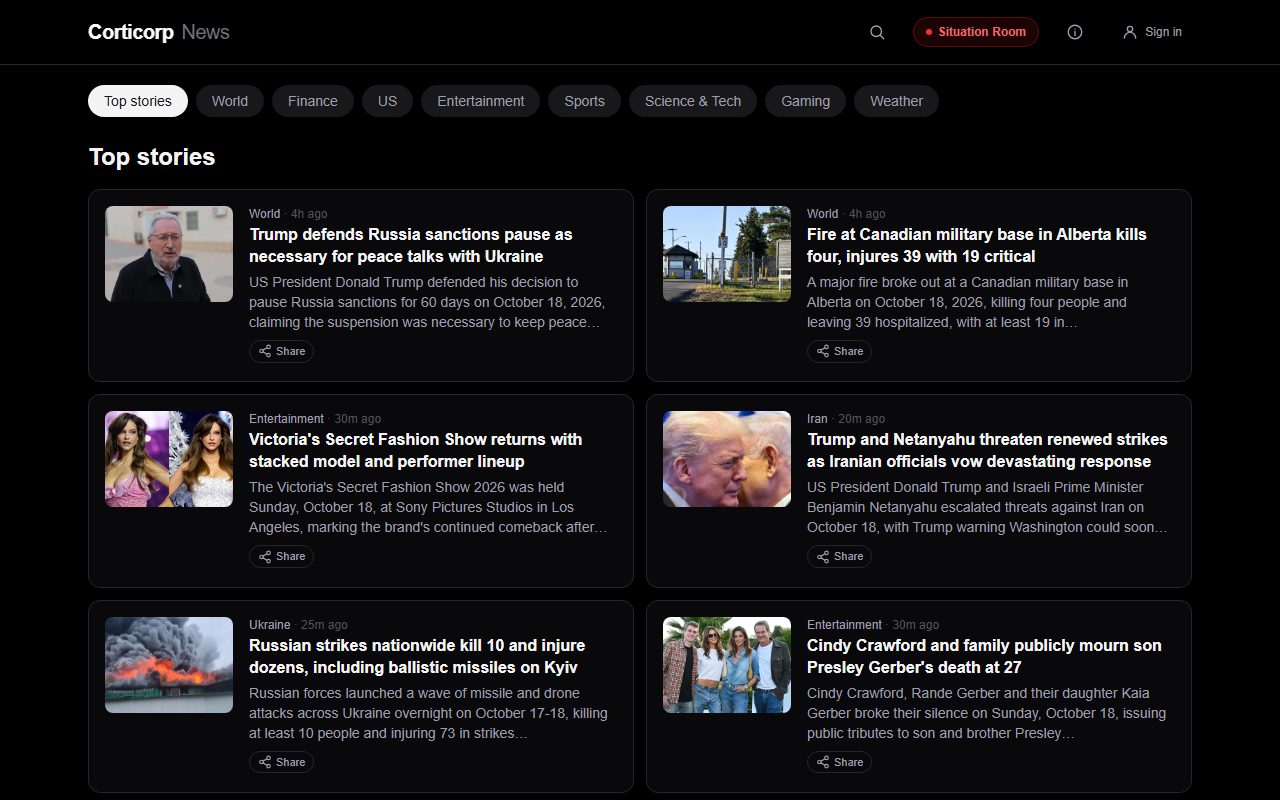Share the Trump Russia sanctions pause story
The image size is (1280, 800).
click(281, 351)
